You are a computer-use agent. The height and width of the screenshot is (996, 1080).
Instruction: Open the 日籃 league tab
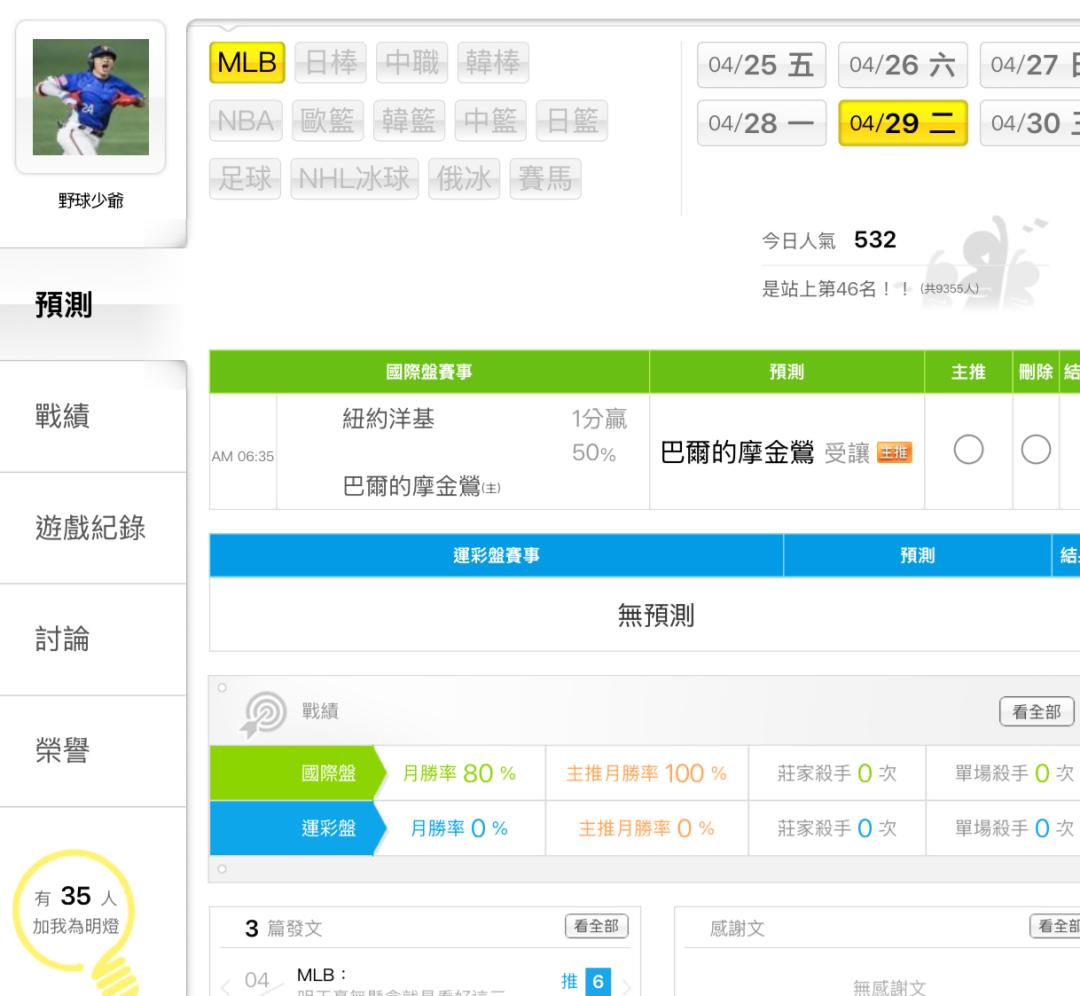coord(572,121)
